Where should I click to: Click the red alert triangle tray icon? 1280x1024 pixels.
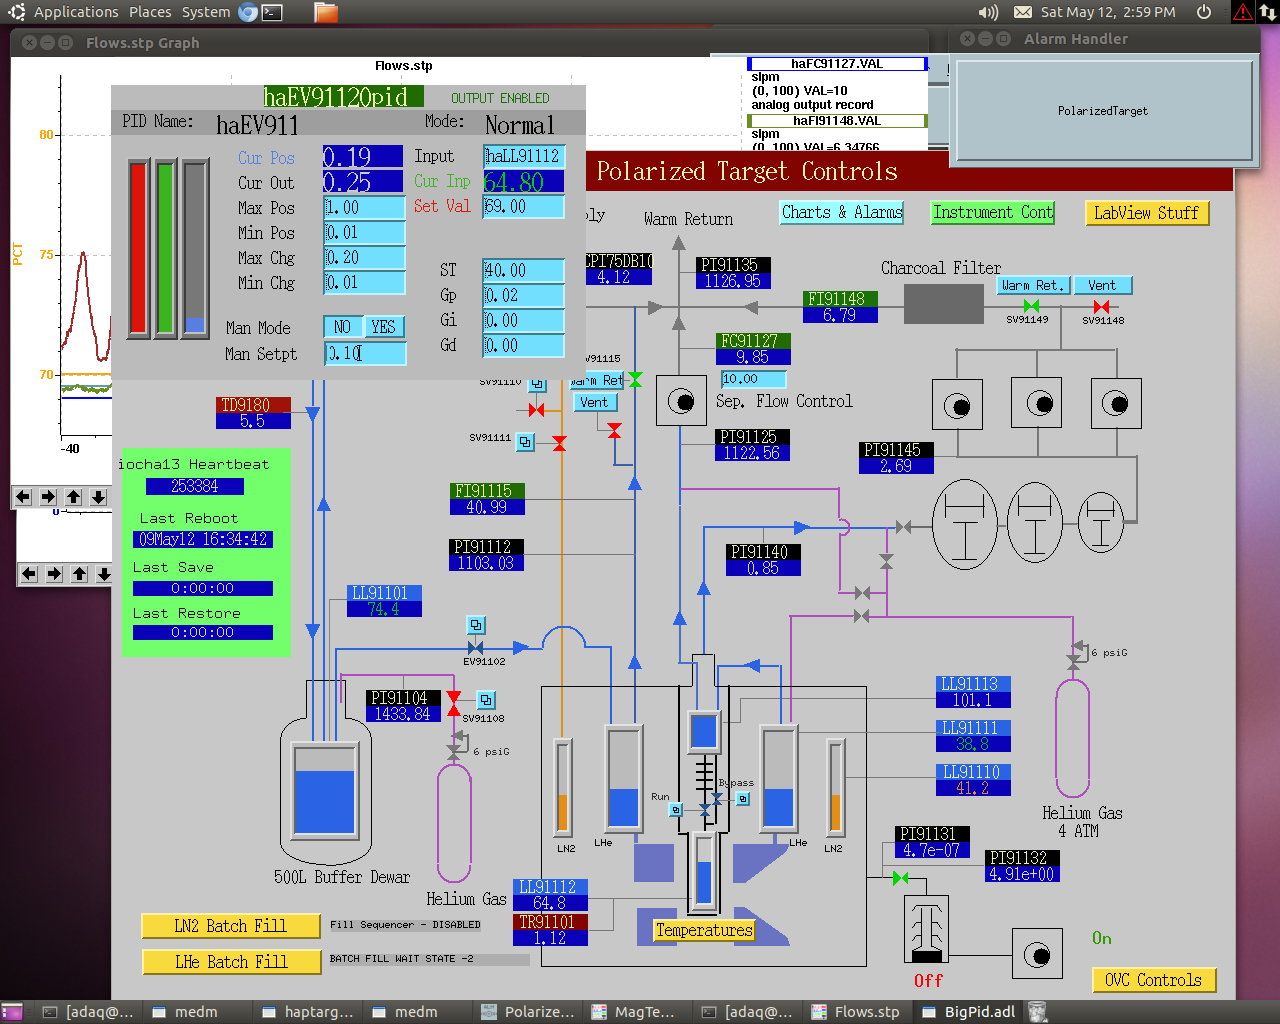1243,12
